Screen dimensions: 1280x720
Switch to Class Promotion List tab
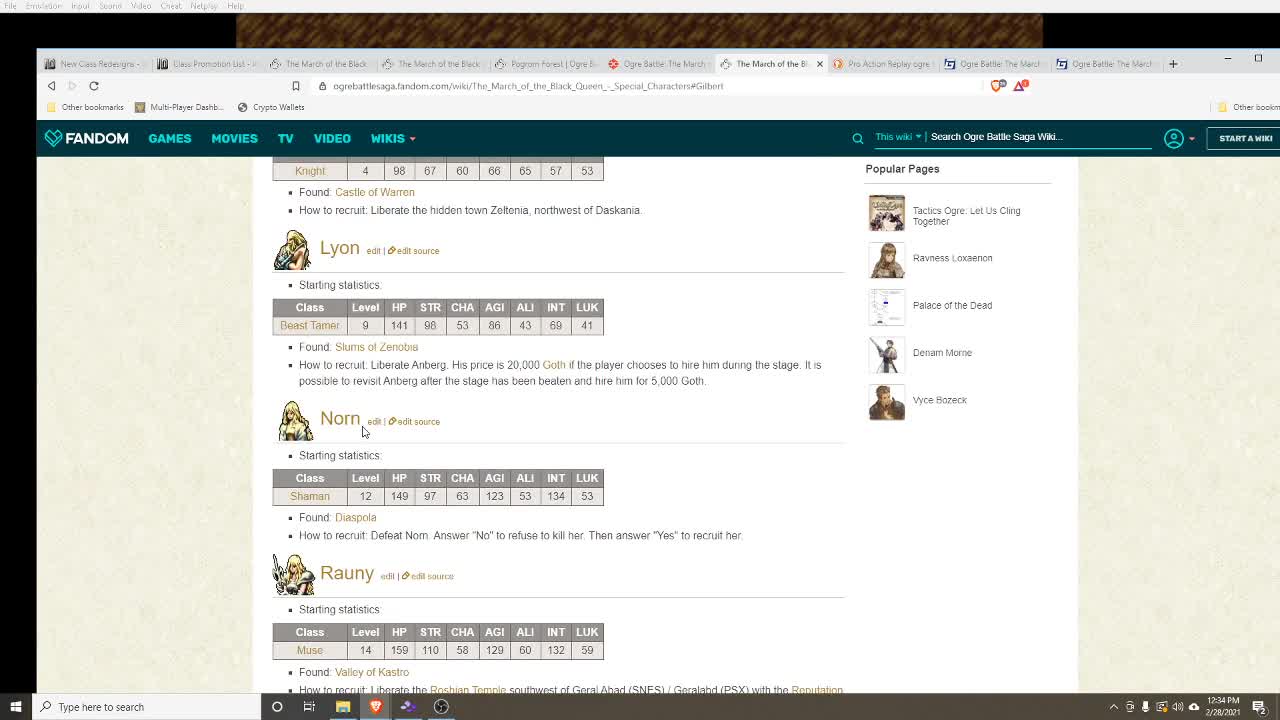click(x=207, y=64)
